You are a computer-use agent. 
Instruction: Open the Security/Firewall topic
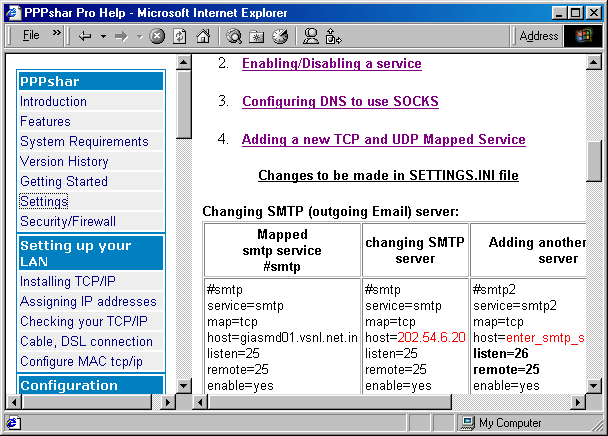pos(68,221)
